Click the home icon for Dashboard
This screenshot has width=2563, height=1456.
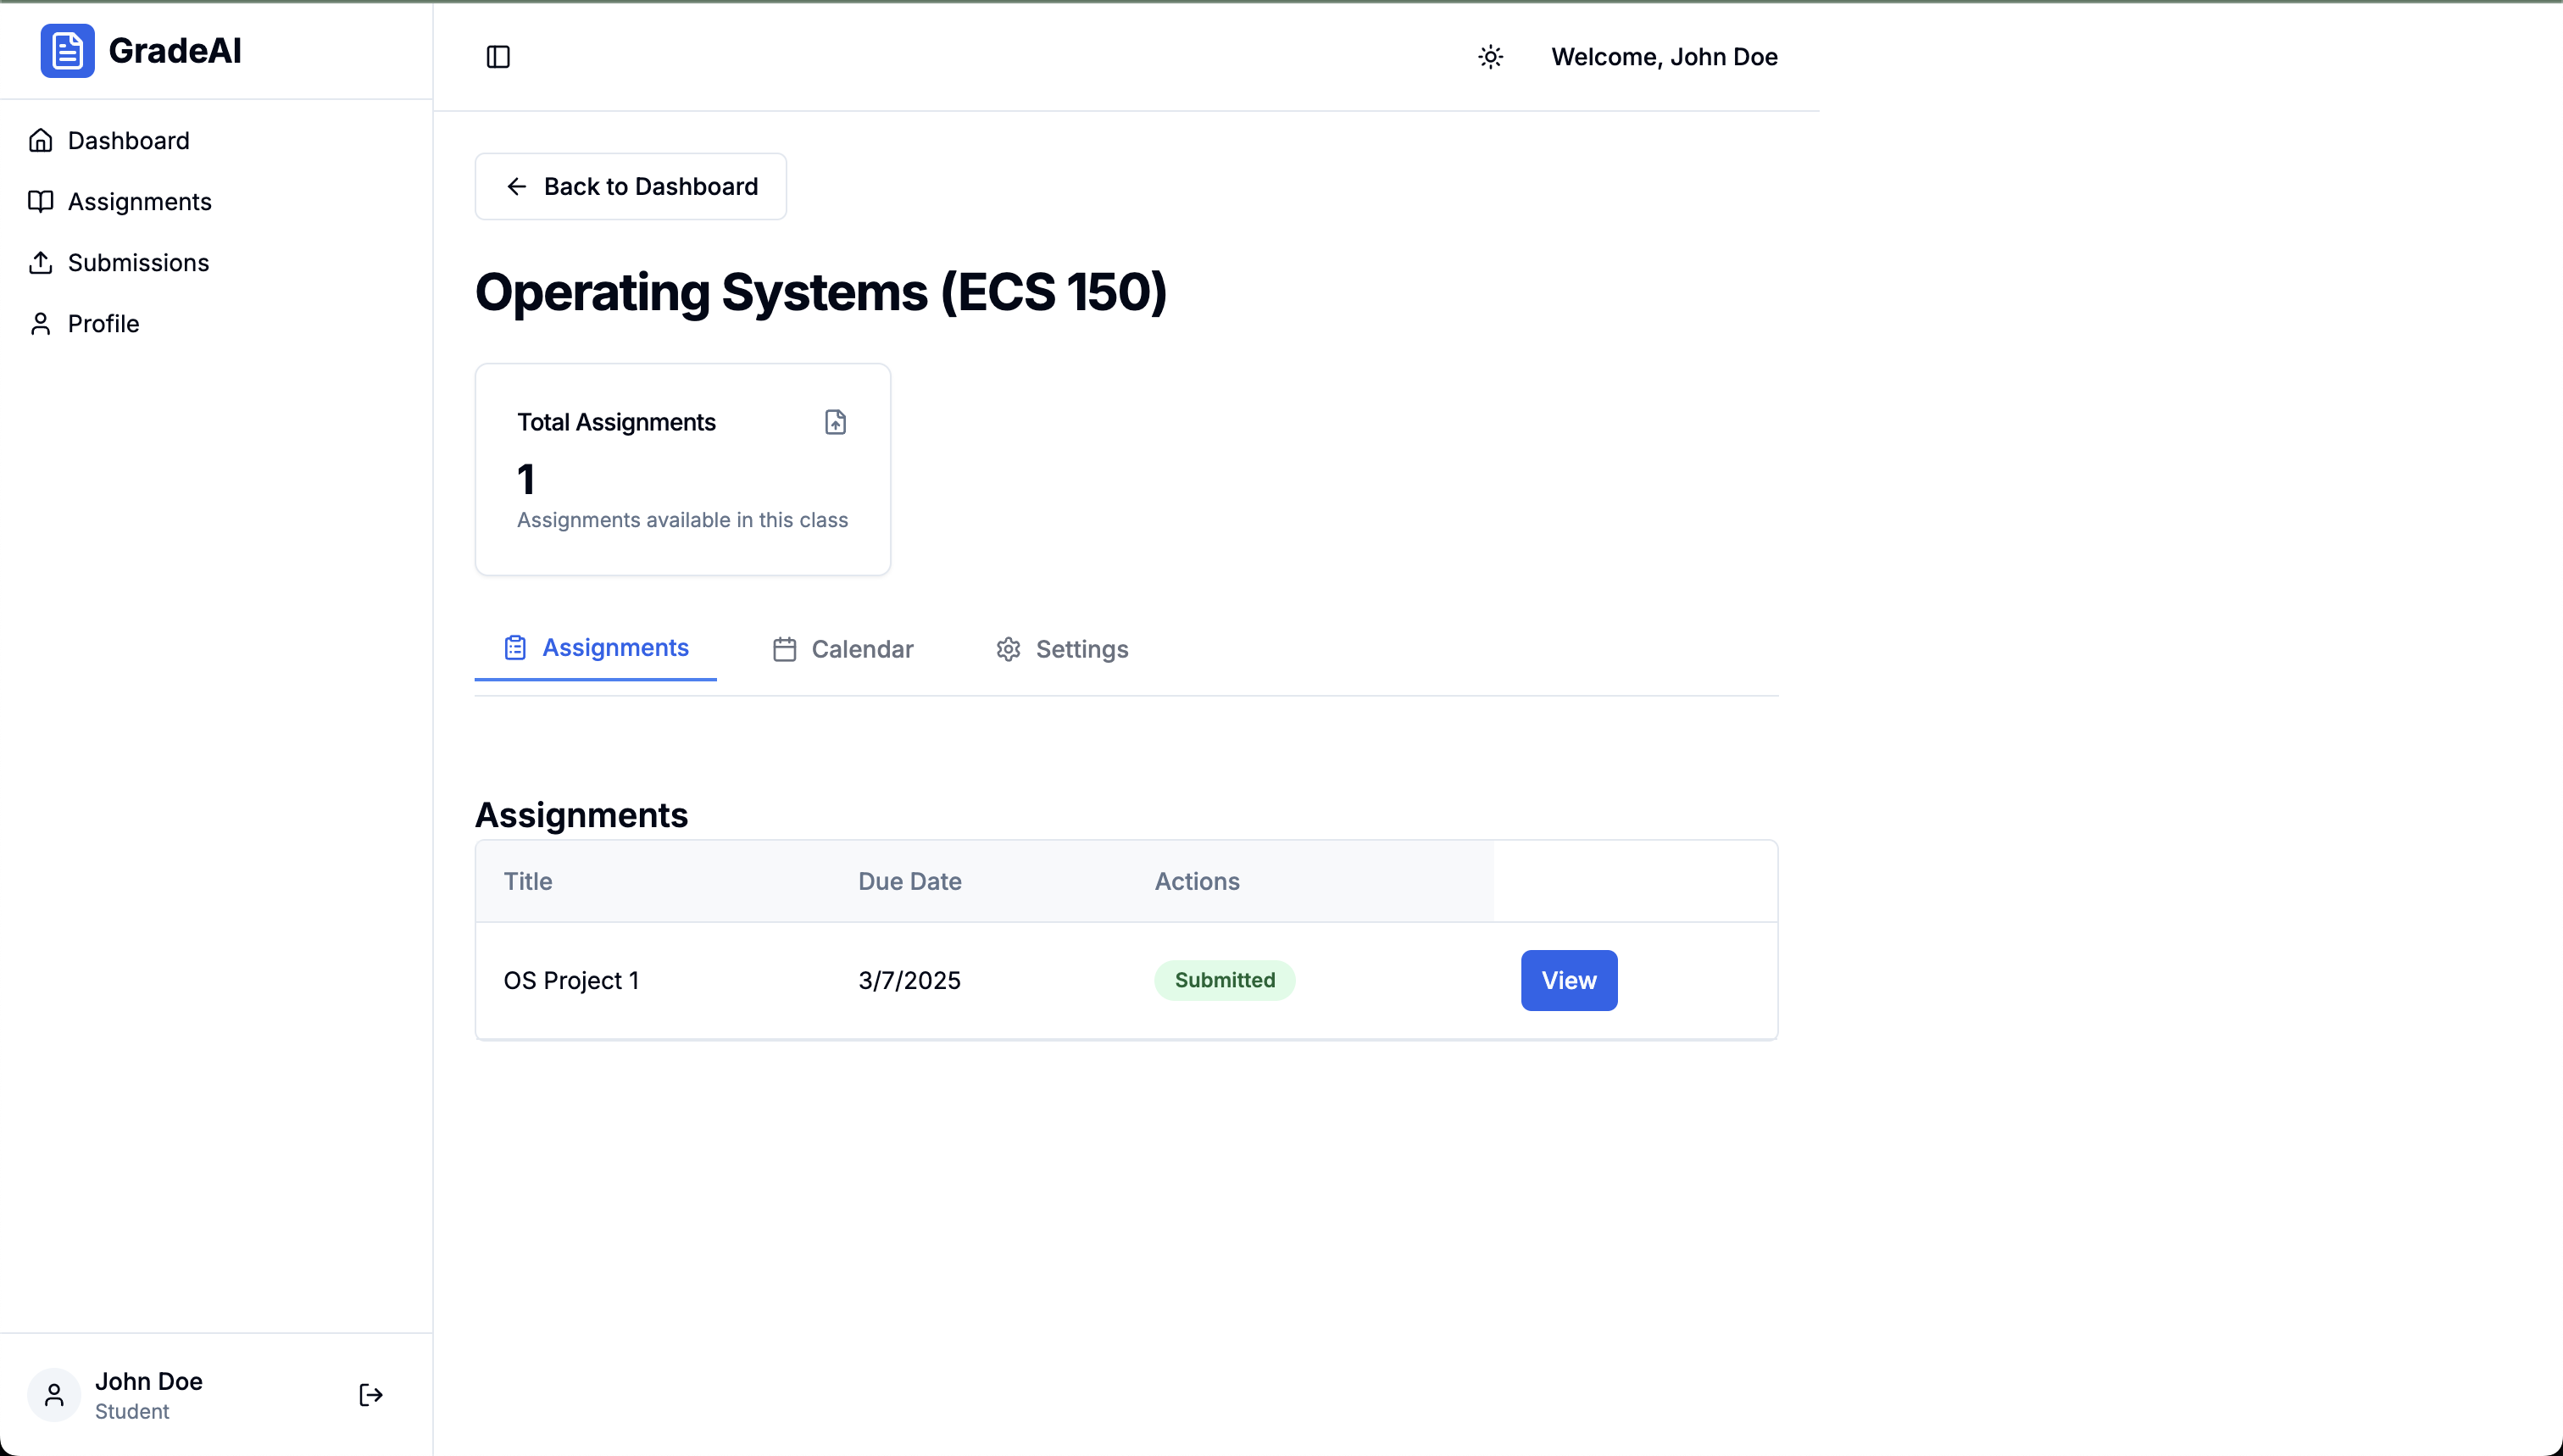(x=41, y=141)
